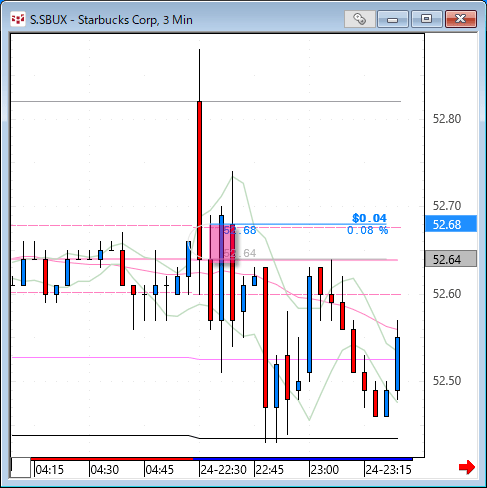Screen dimensions: 487x488
Task: Click the 52.50 price scale label
Action: (x=447, y=380)
